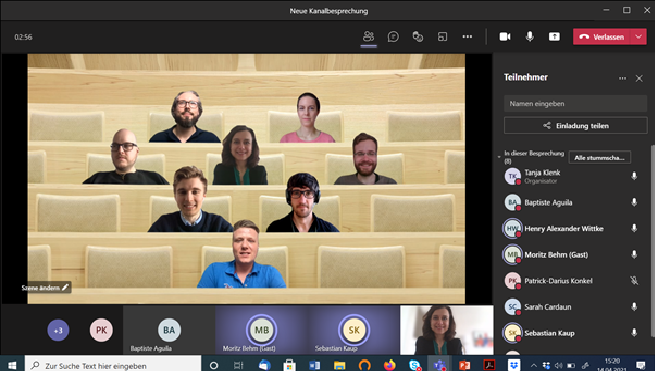The height and width of the screenshot is (371, 655).
Task: Toggle Patrick-Darius Konkel's muted microphone
Action: (x=634, y=280)
